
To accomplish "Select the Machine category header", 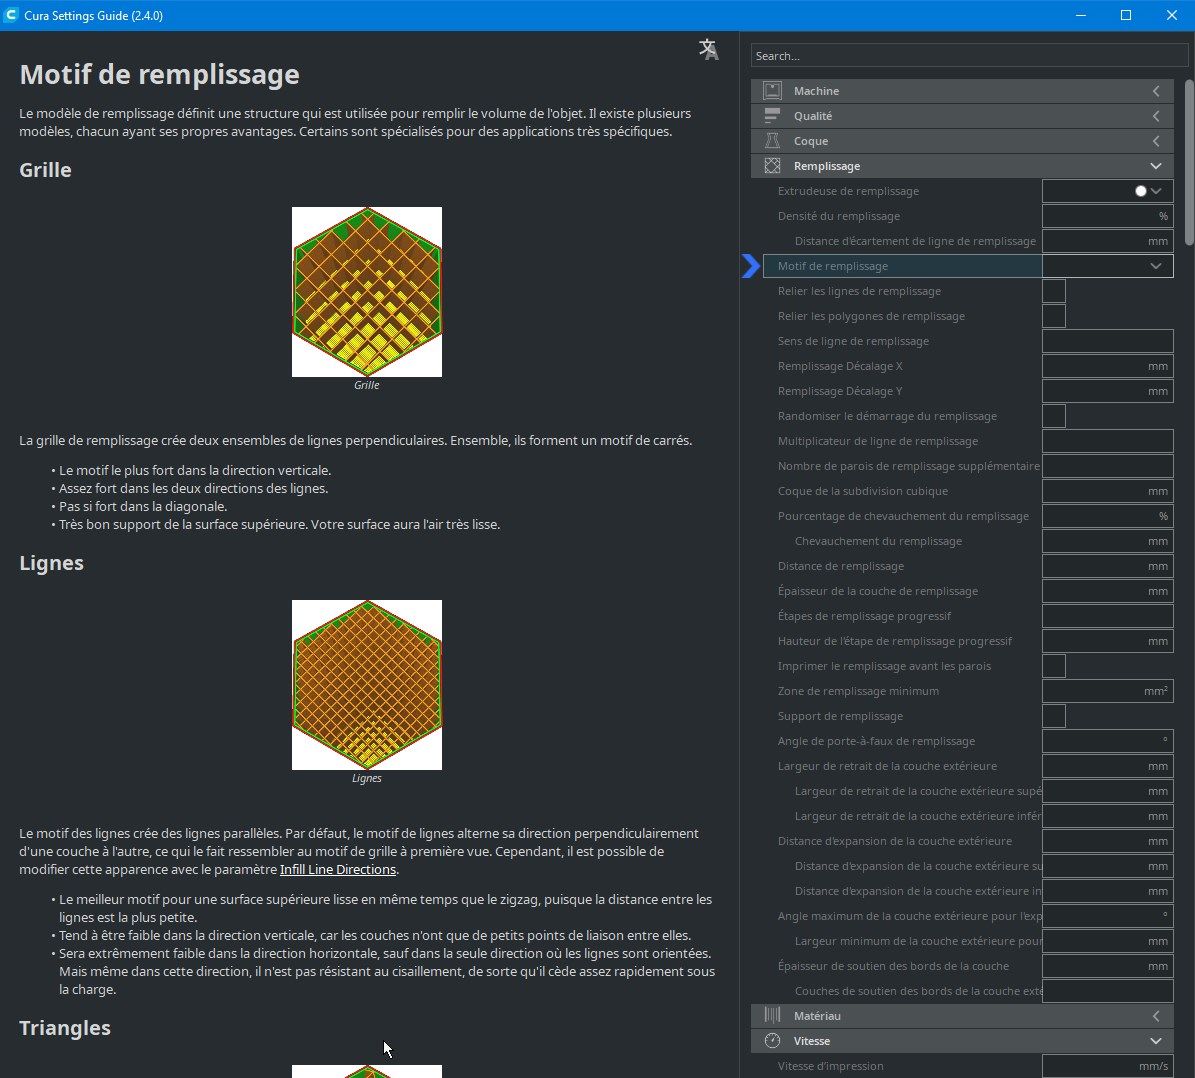I will coord(962,91).
